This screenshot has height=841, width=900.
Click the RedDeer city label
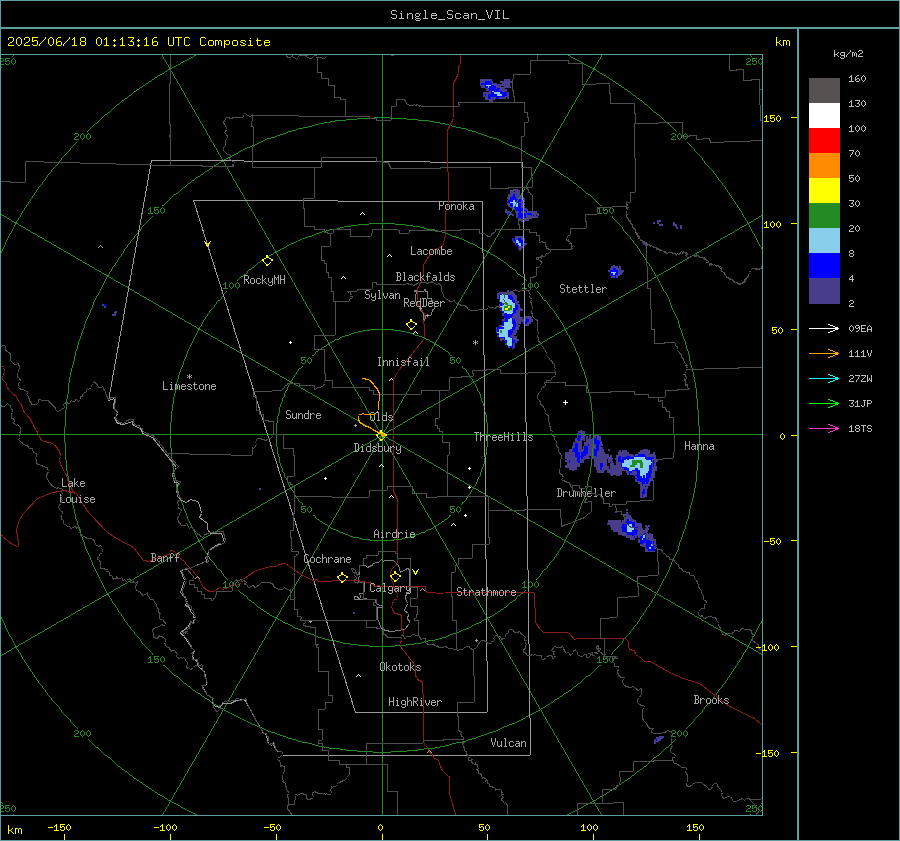424,303
